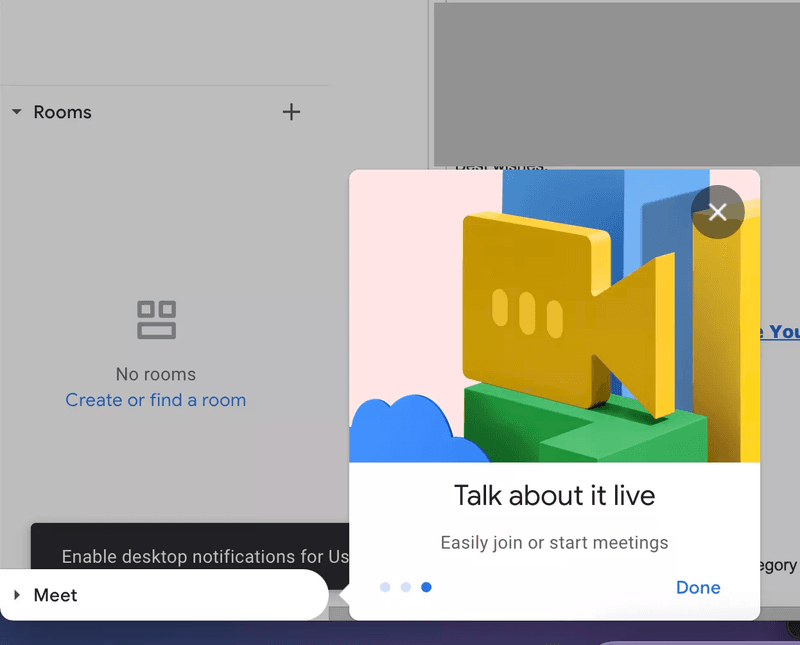This screenshot has width=800, height=645.
Task: Select the first carousel dot
Action: point(384,587)
